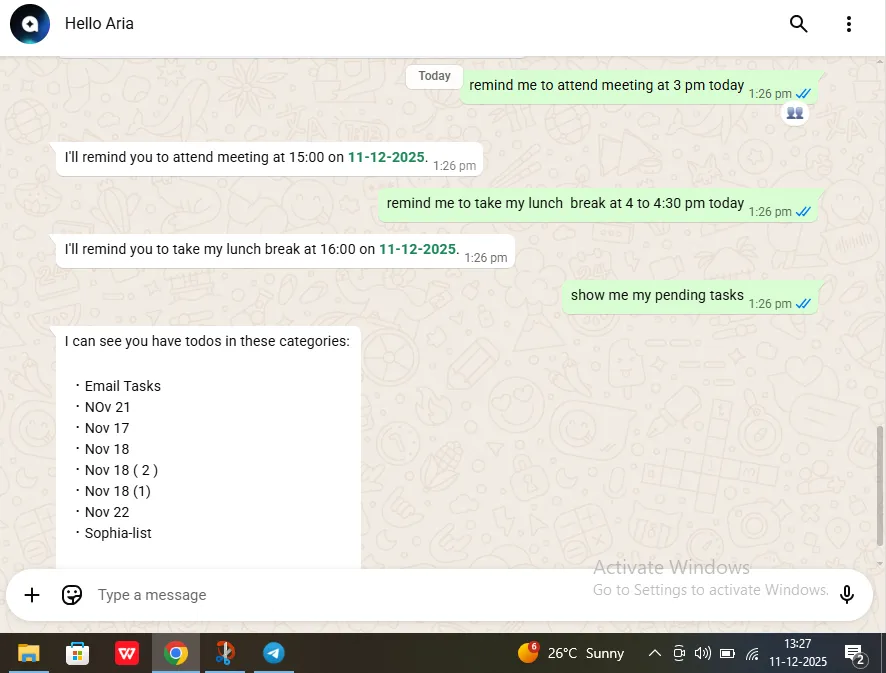Open the date link in the 16:00 lunch reminder
Viewport: 886px width, 673px height.
(x=417, y=249)
